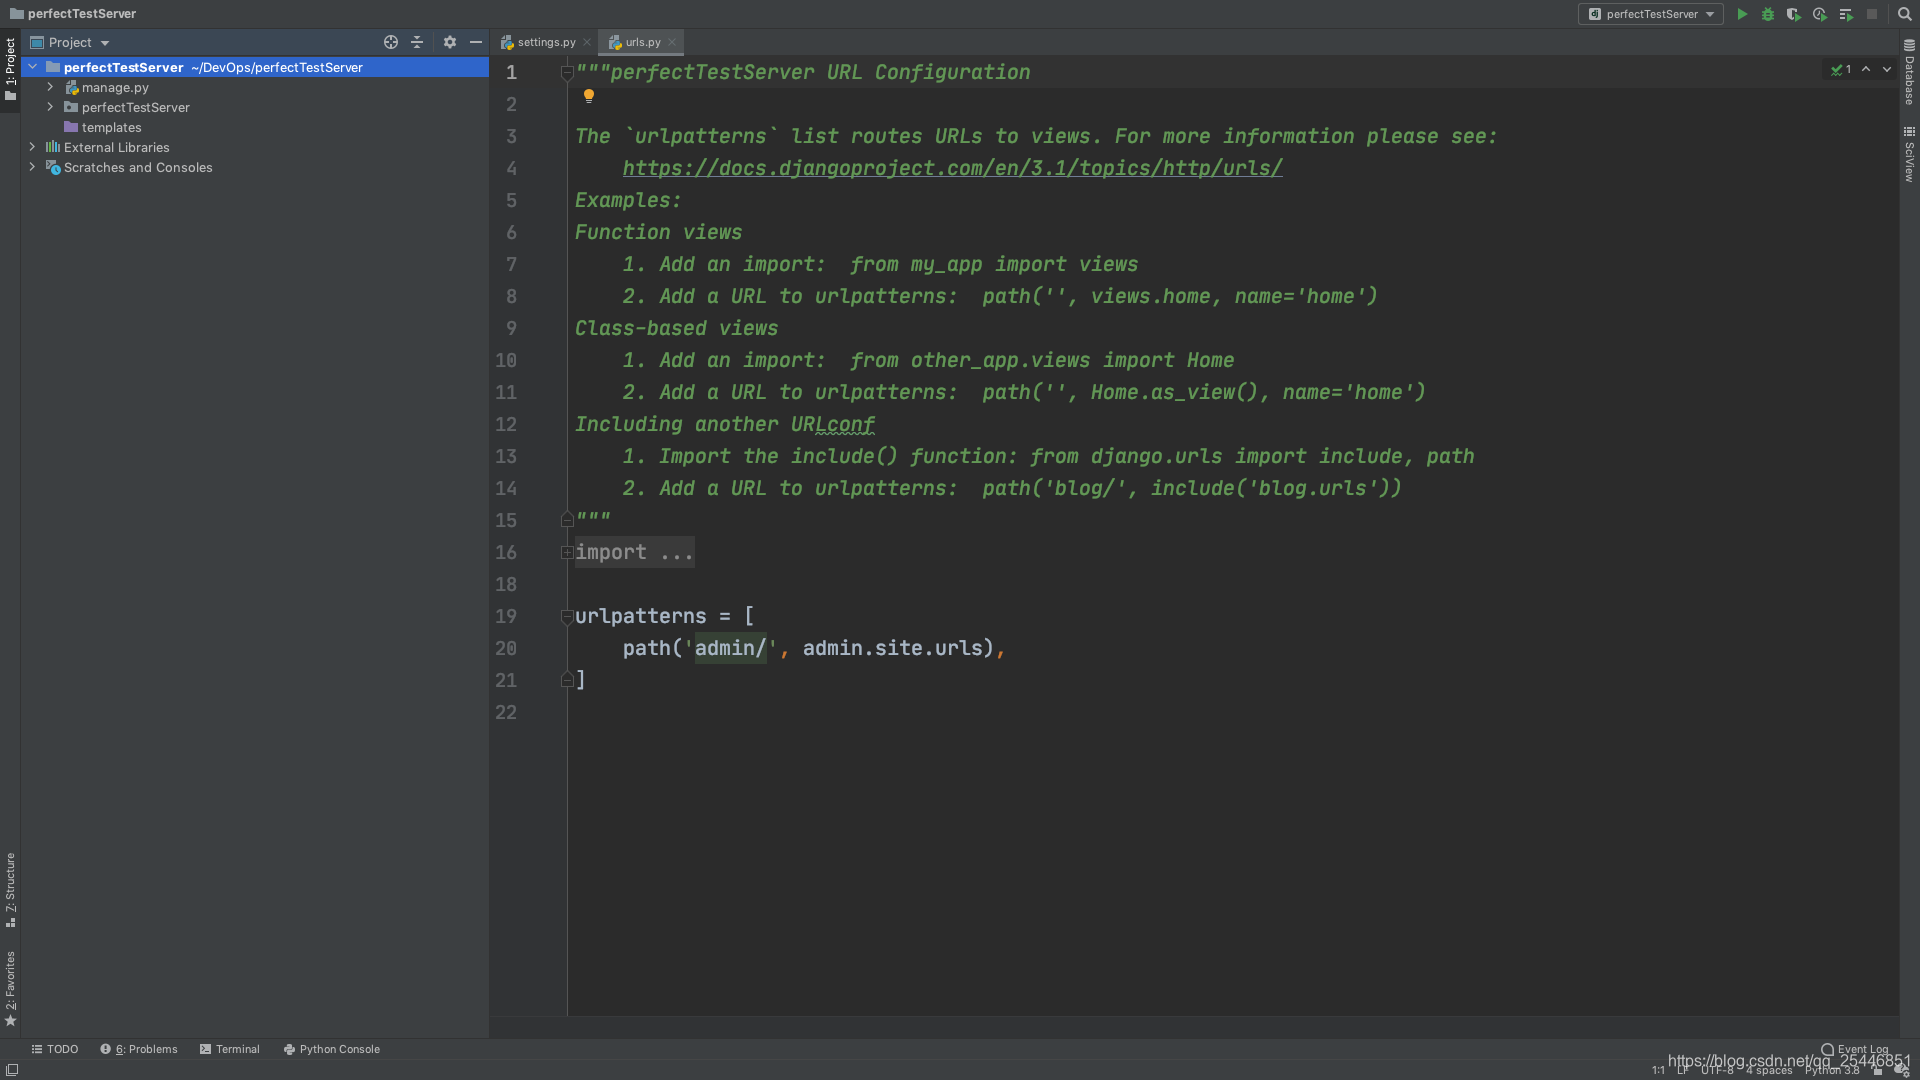Open the Project view selector dropdown
The width and height of the screenshot is (1920, 1080).
pyautogui.click(x=70, y=42)
